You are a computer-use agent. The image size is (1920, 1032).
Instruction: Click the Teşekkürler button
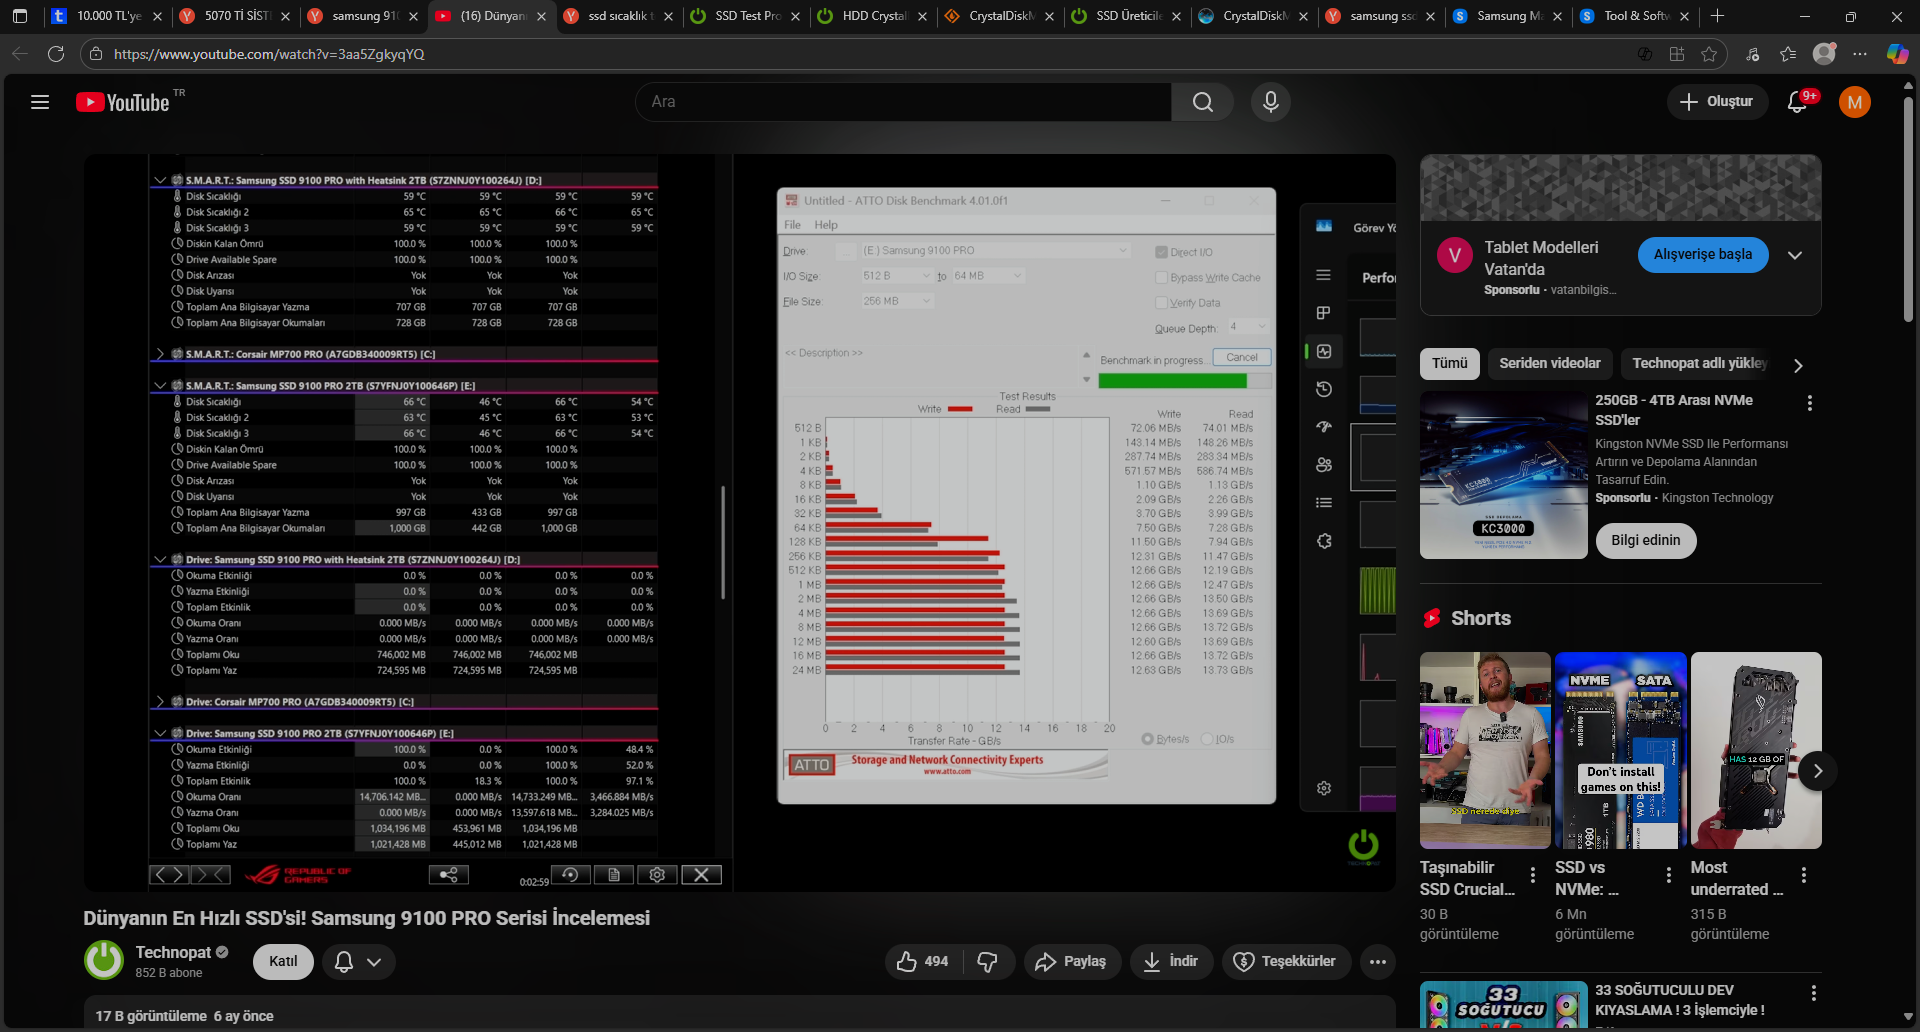point(1286,962)
